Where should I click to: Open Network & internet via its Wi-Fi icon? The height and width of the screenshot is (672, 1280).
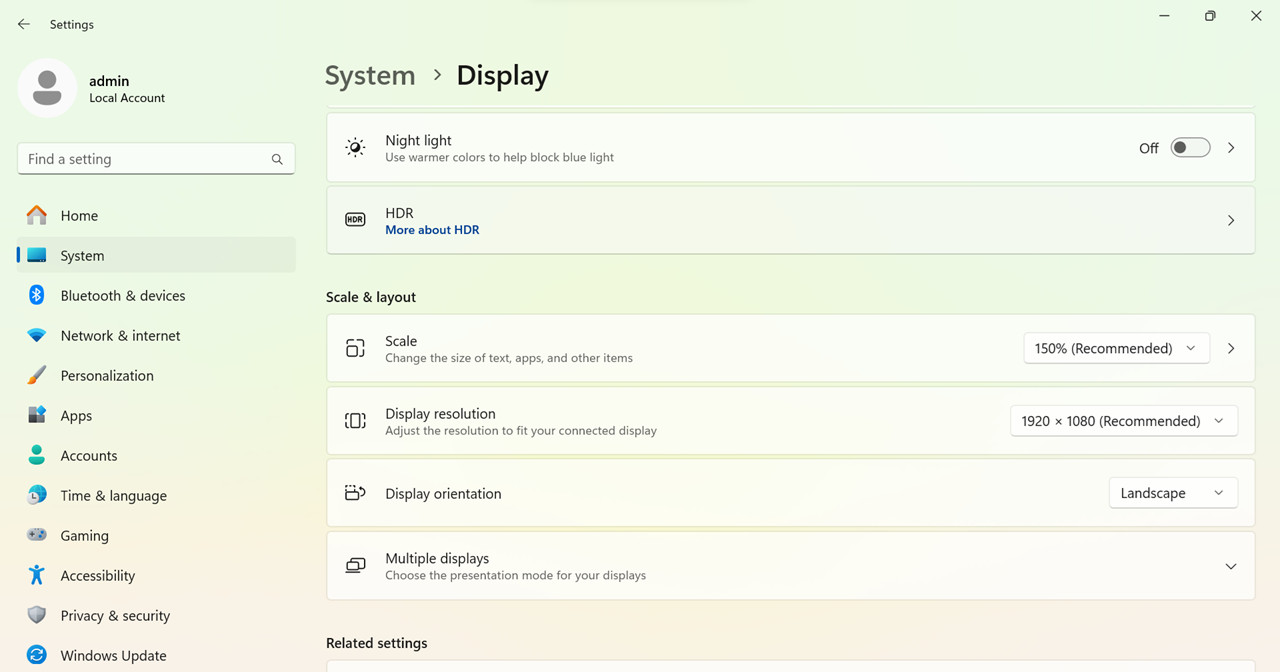tap(37, 335)
